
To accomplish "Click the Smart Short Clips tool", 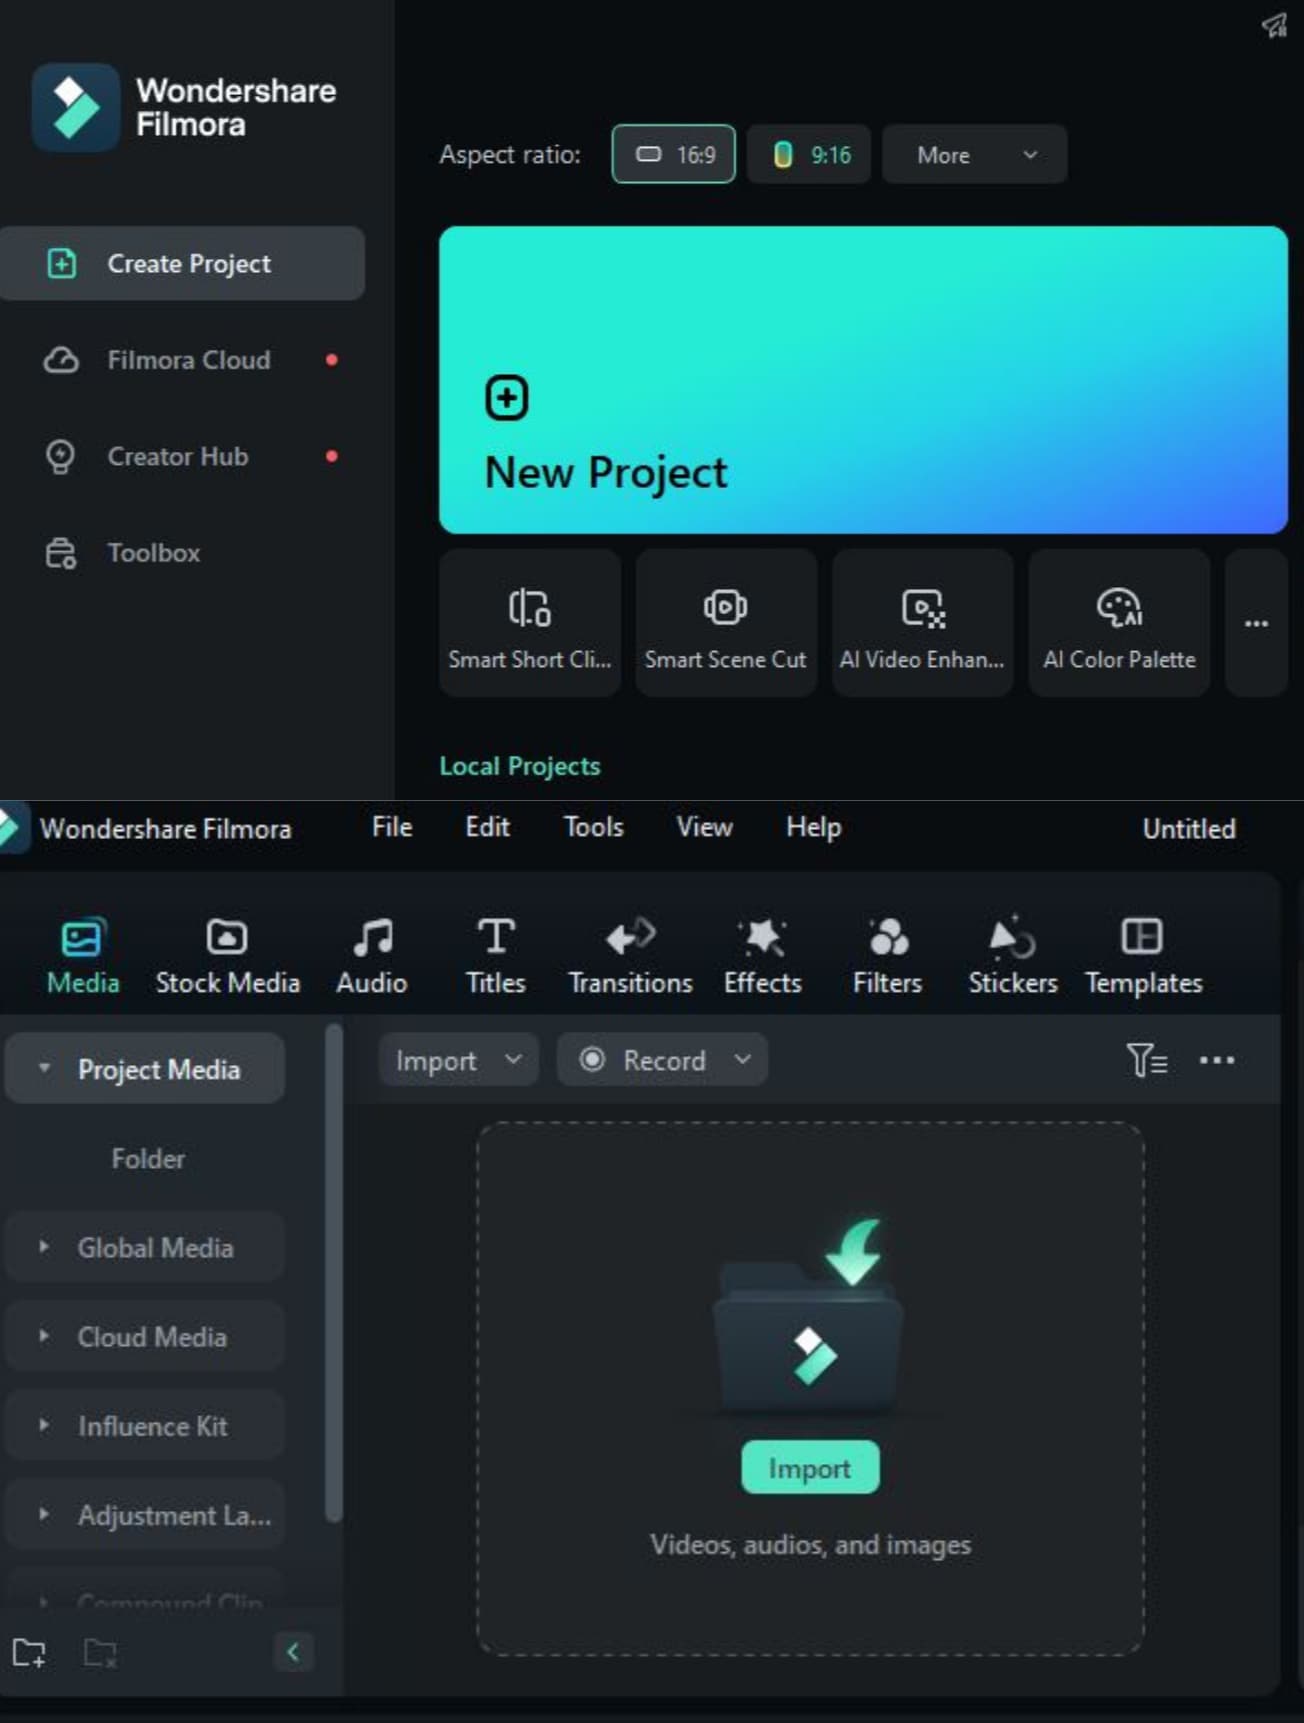I will tap(530, 622).
